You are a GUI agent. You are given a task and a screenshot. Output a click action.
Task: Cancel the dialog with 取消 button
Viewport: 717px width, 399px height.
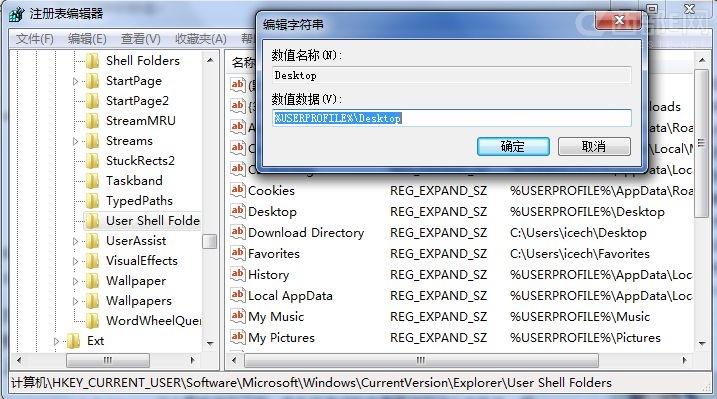[x=594, y=147]
